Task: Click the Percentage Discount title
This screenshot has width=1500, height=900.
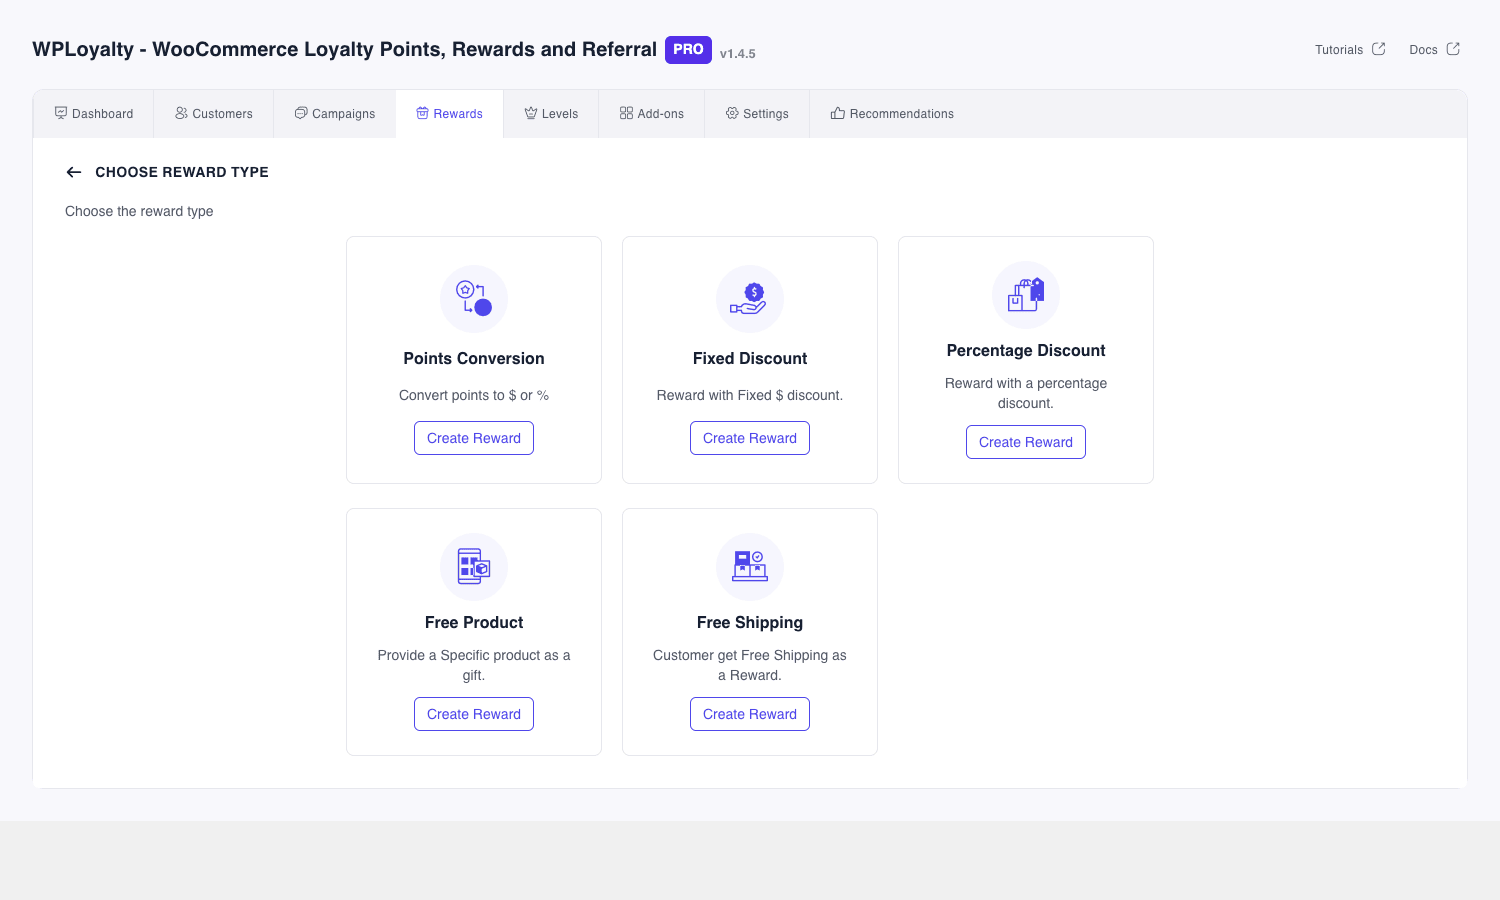Action: [x=1026, y=350]
